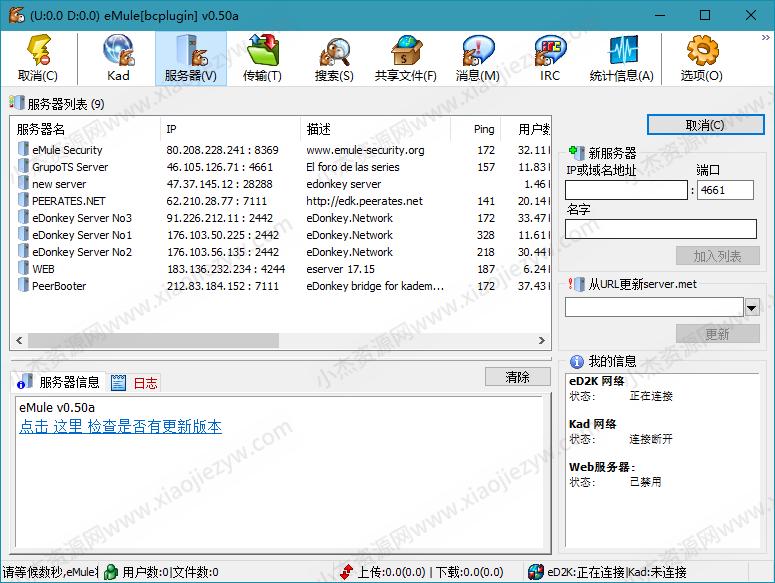The image size is (775, 583).
Task: Select eDonkey bridge for kadem... description
Action: tap(375, 286)
